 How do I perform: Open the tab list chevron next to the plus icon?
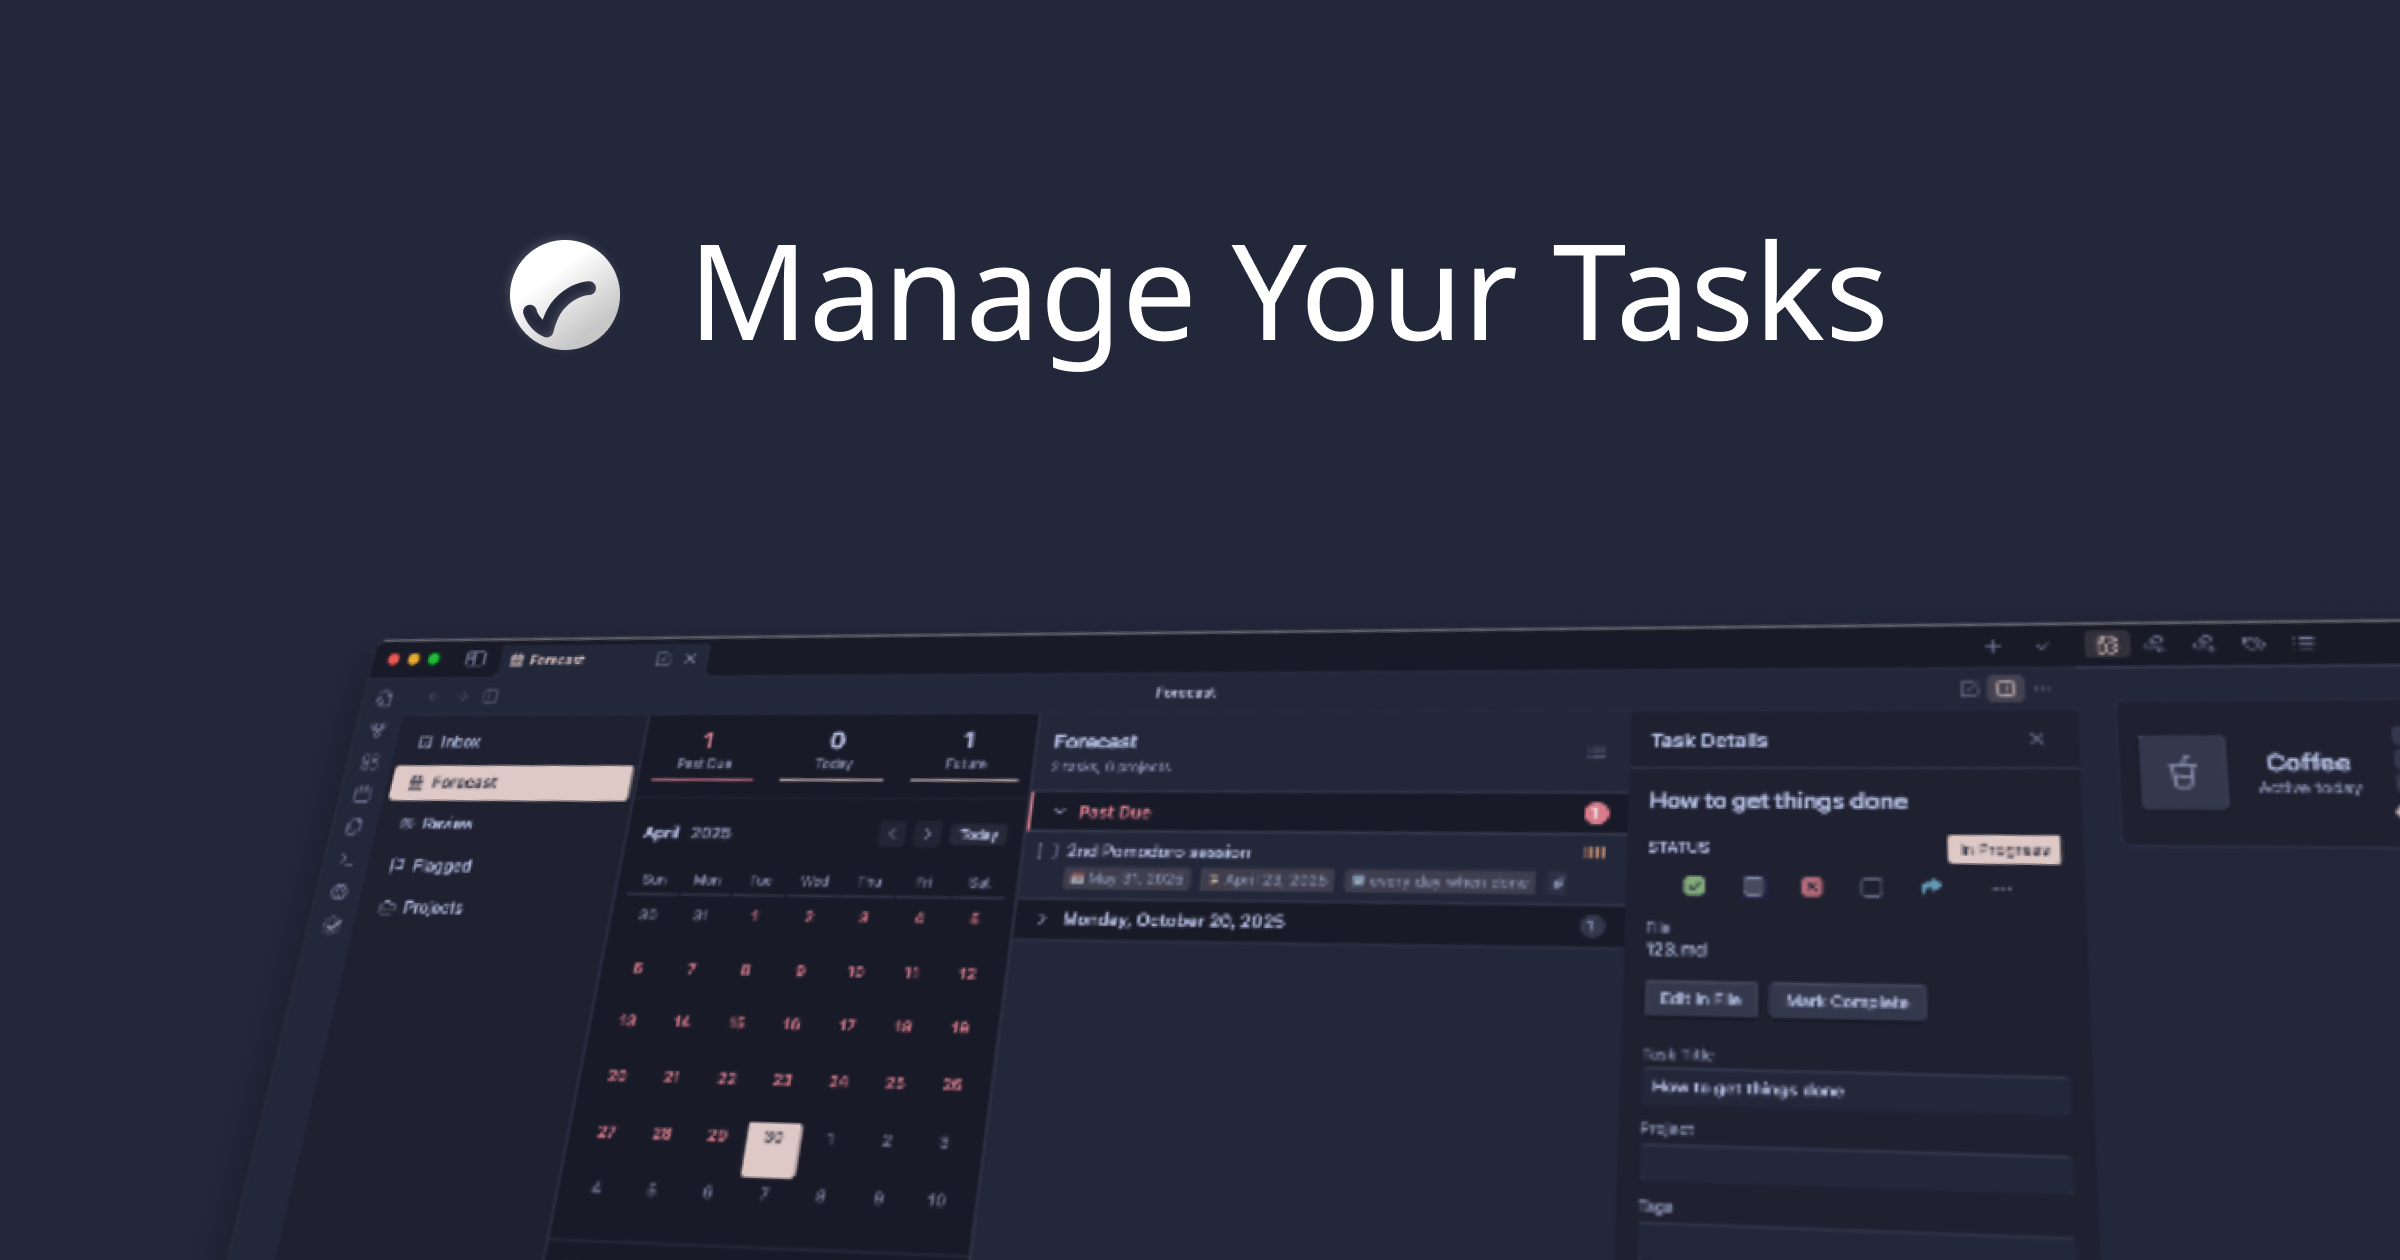point(2042,646)
